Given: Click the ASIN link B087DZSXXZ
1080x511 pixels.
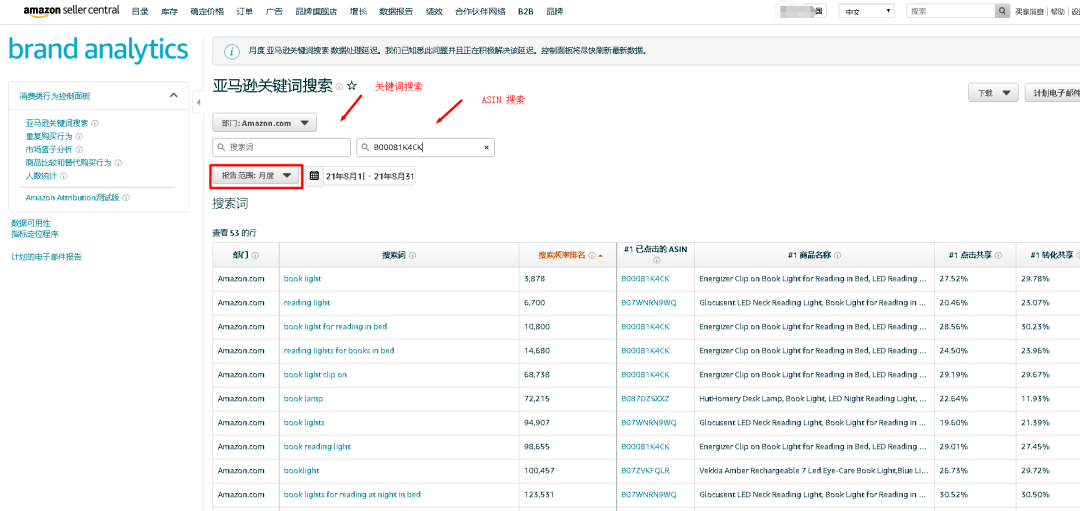Looking at the screenshot, I should coord(644,399).
